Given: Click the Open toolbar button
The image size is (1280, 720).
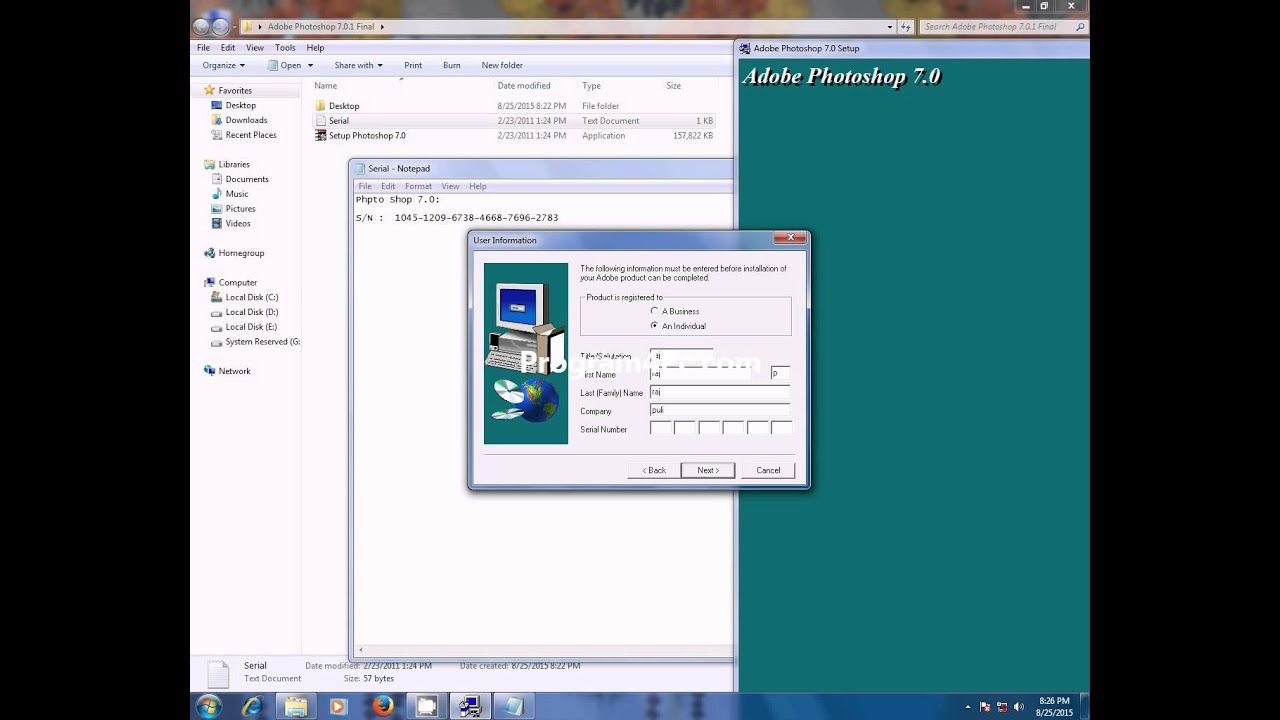Looking at the screenshot, I should [x=285, y=66].
